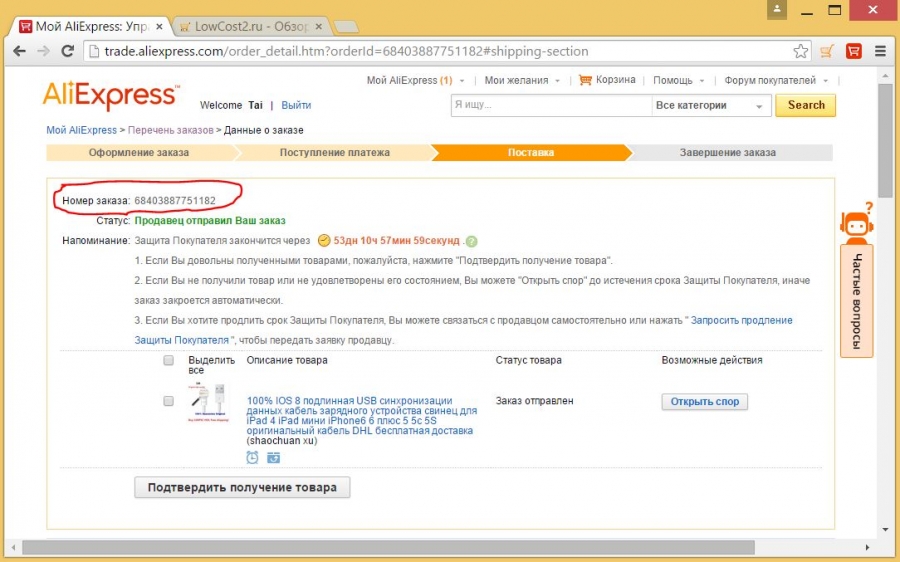
Task: Close the LowCost2.ru browser tab
Action: point(319,26)
